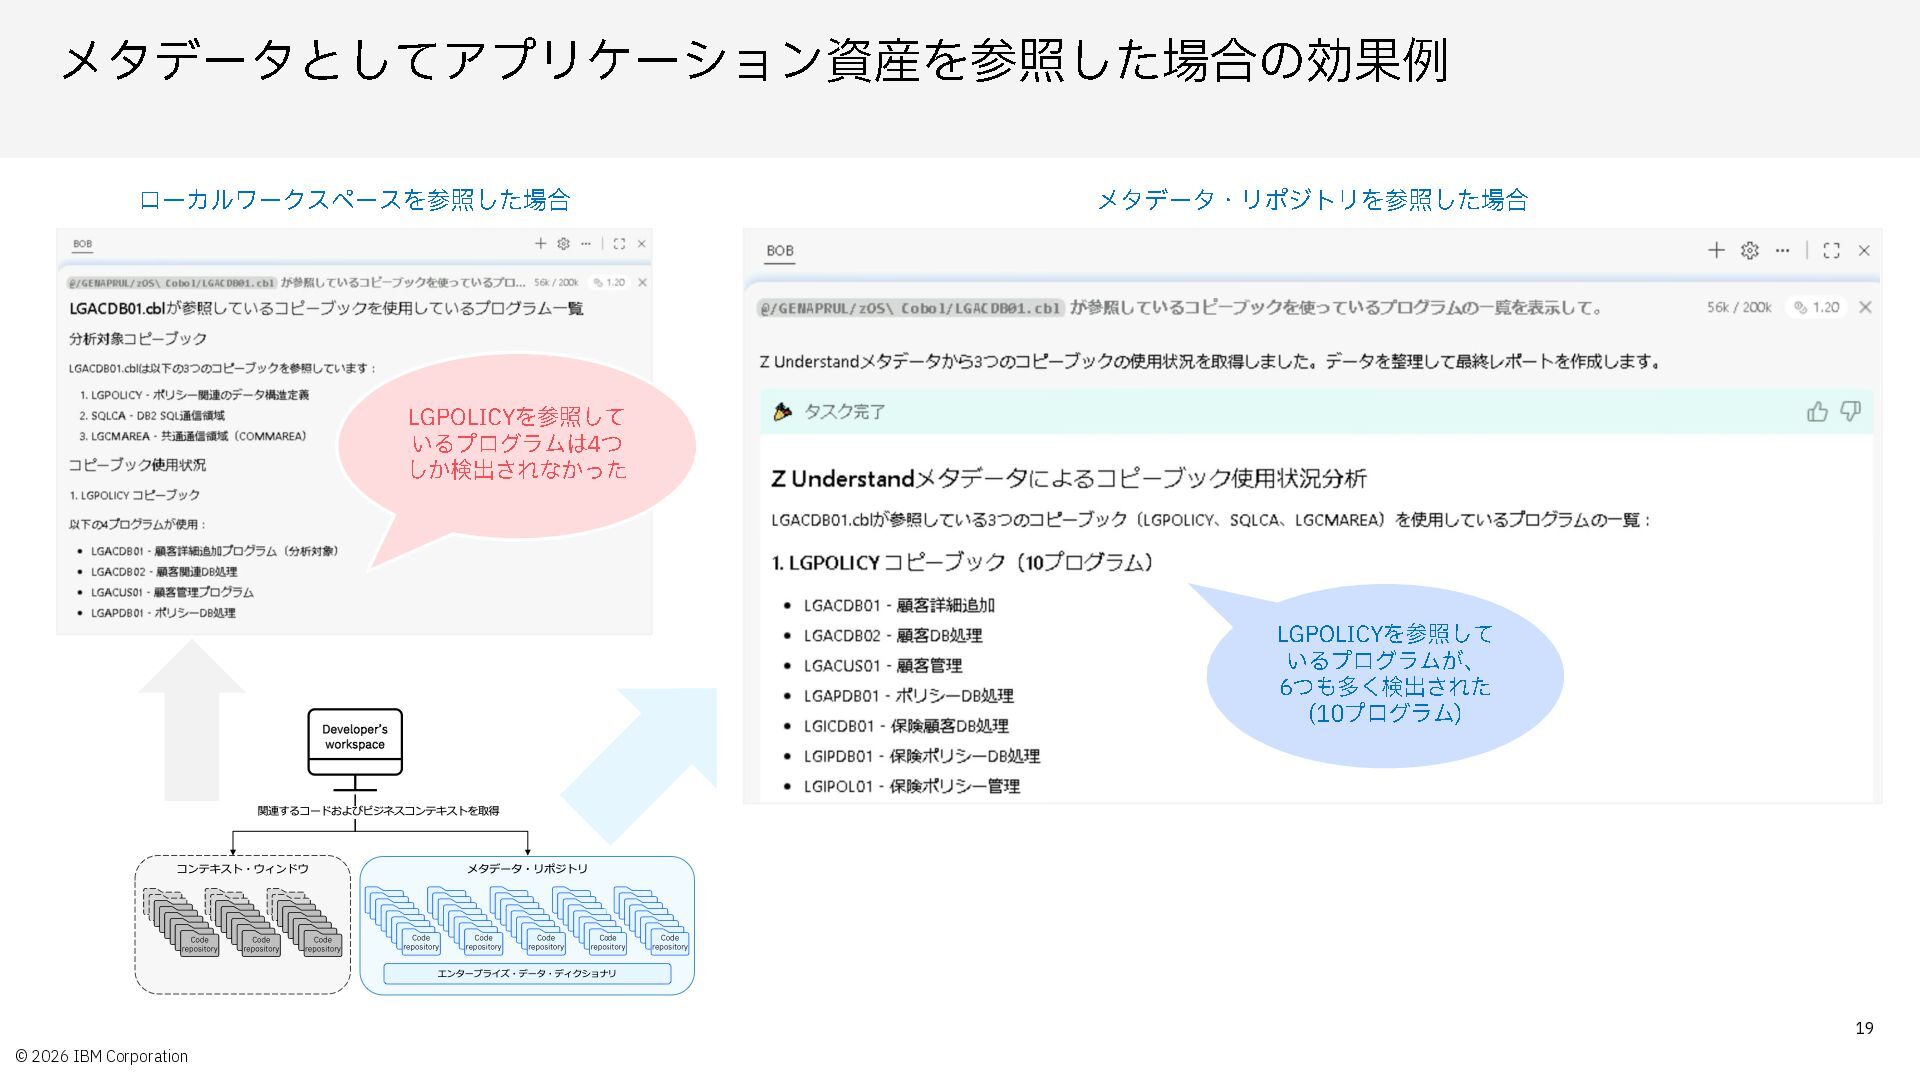
Task: Open settings gear in the local-workspace BOB panel
Action: 563,243
